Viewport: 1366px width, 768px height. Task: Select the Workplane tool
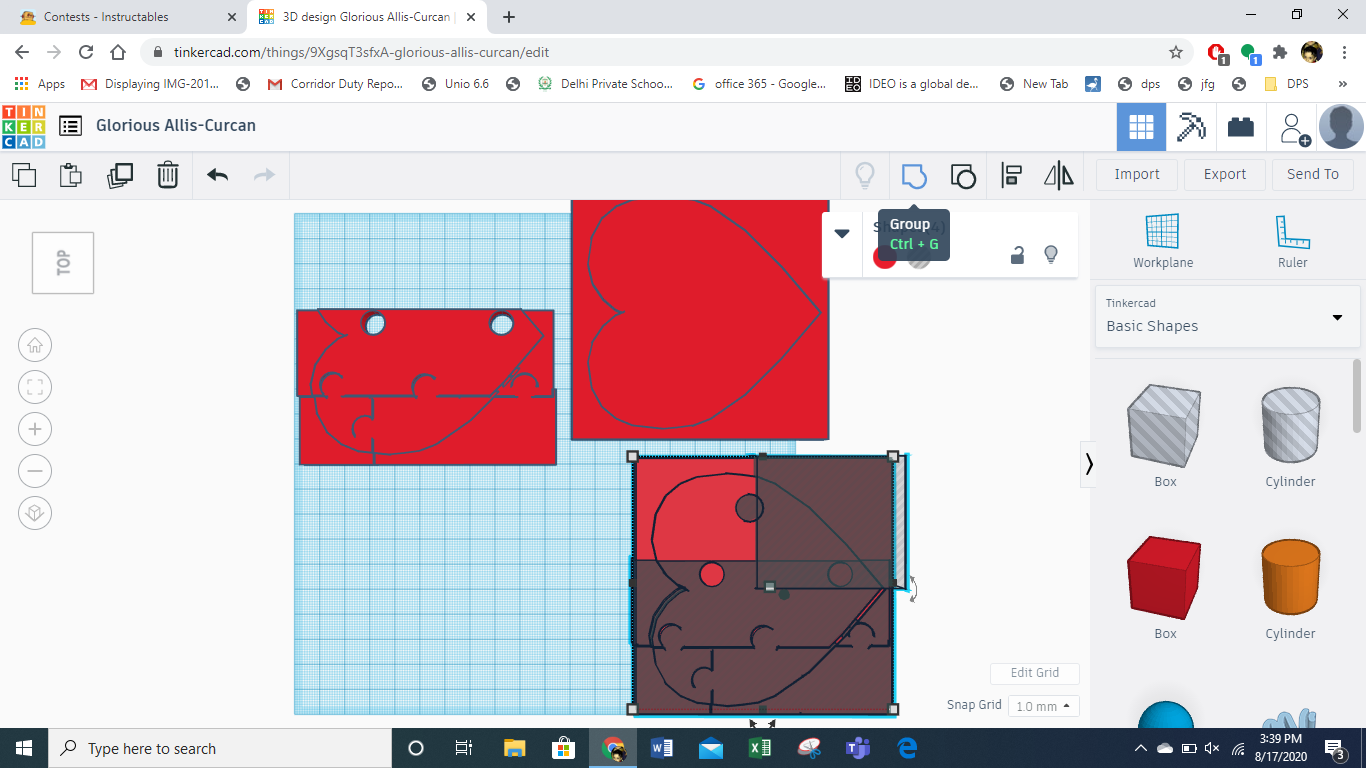coord(1163,241)
